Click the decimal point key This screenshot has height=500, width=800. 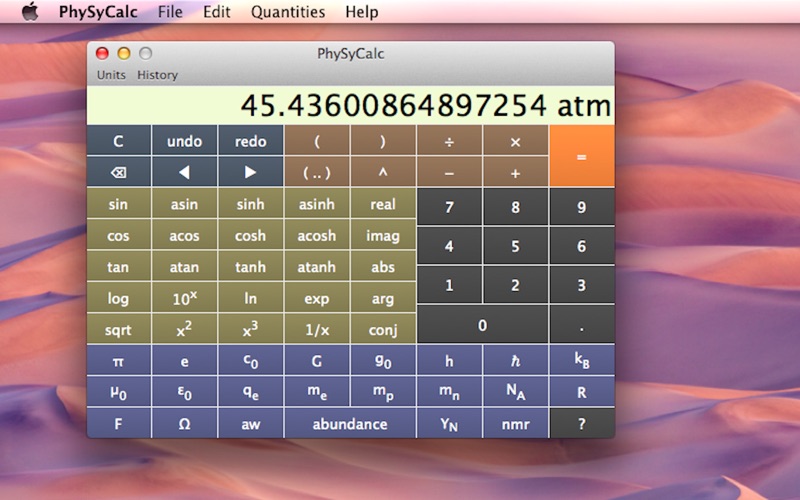(582, 324)
